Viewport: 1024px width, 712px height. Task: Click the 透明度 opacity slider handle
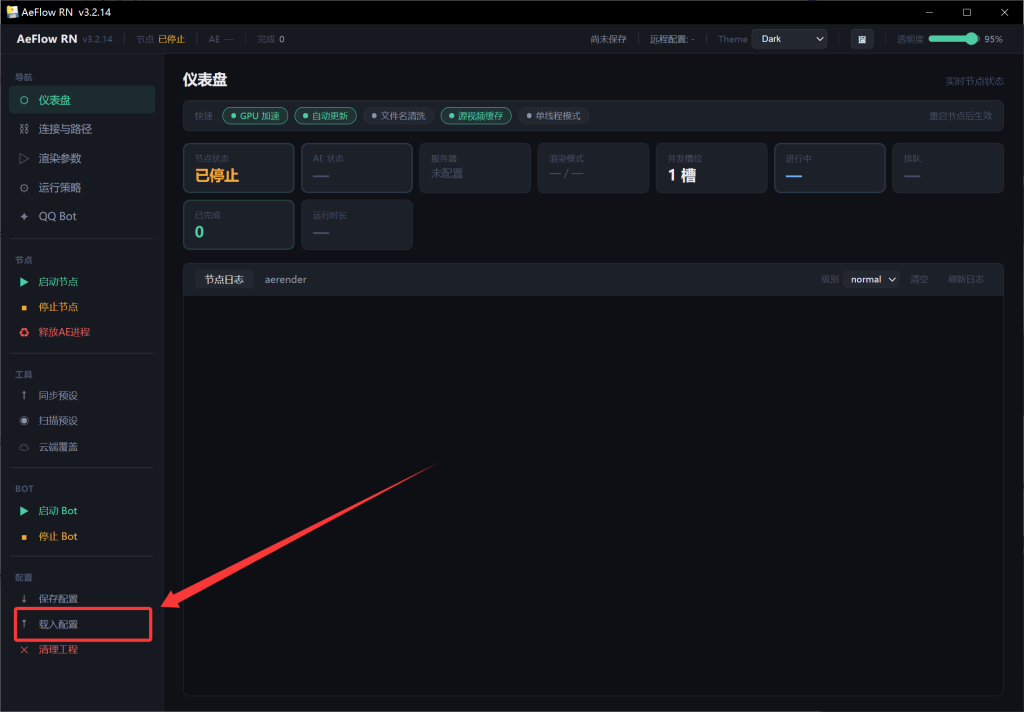click(971, 39)
